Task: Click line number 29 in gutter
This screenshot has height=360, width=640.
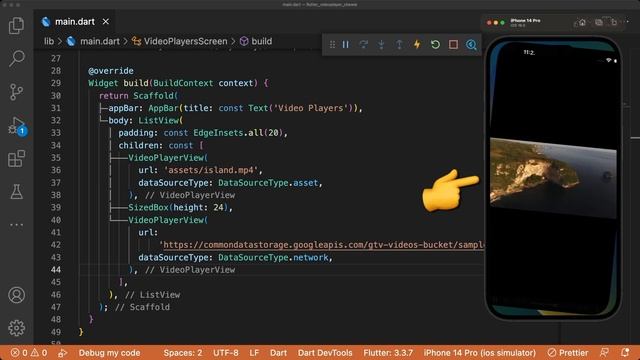Action: pyautogui.click(x=56, y=83)
